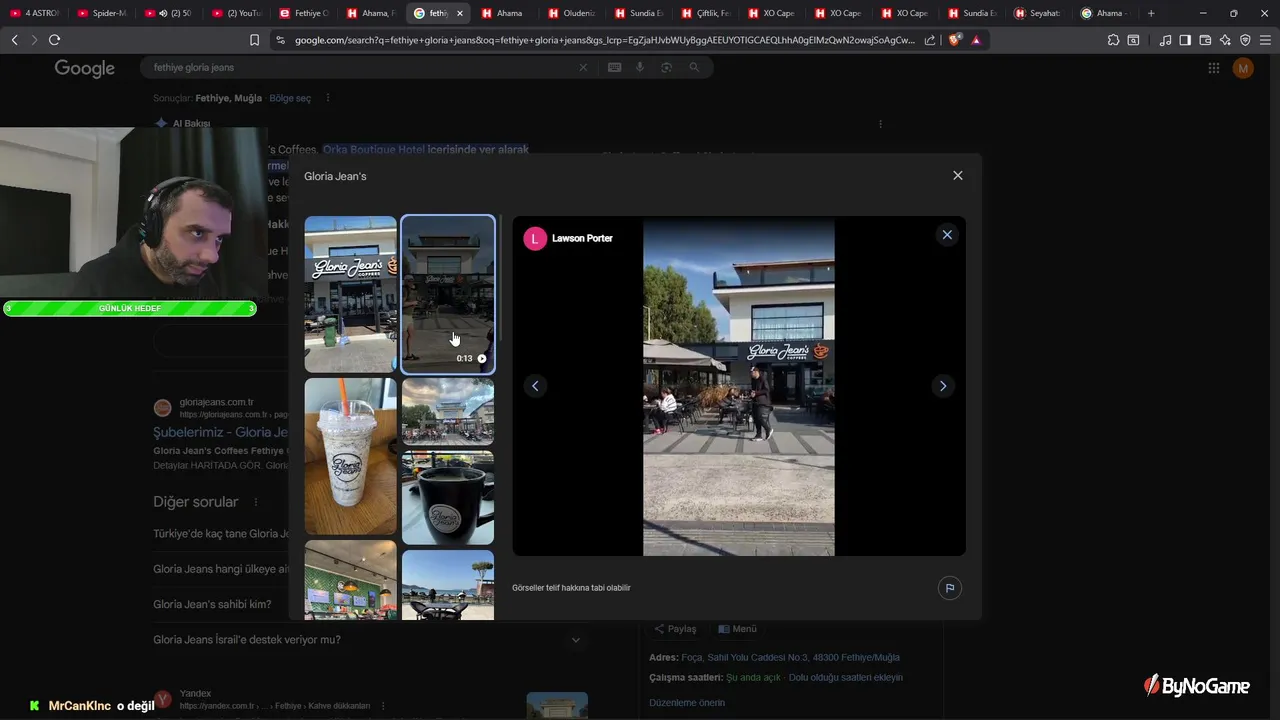
Task: Select the iced drink cup thumbnail
Action: (x=350, y=456)
